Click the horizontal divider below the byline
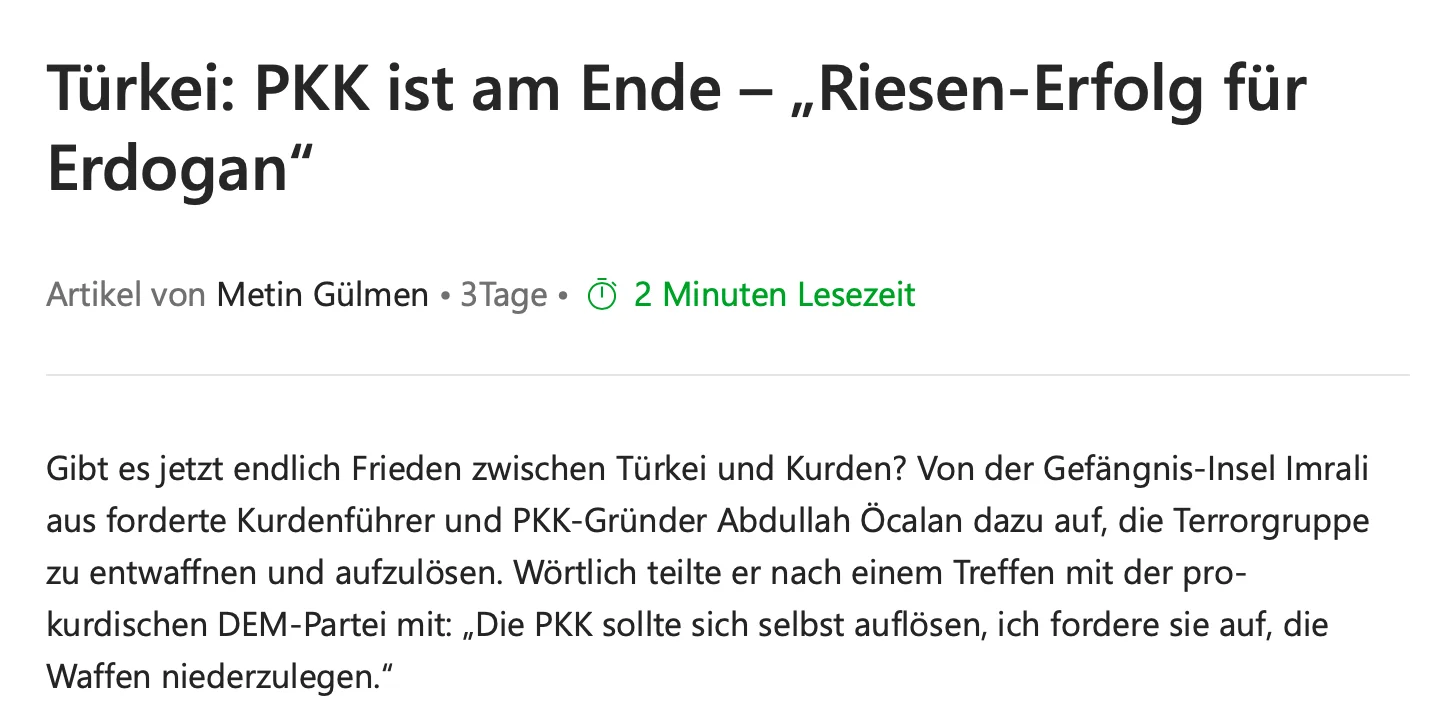Viewport: 1448px width, 708px height. (x=727, y=375)
